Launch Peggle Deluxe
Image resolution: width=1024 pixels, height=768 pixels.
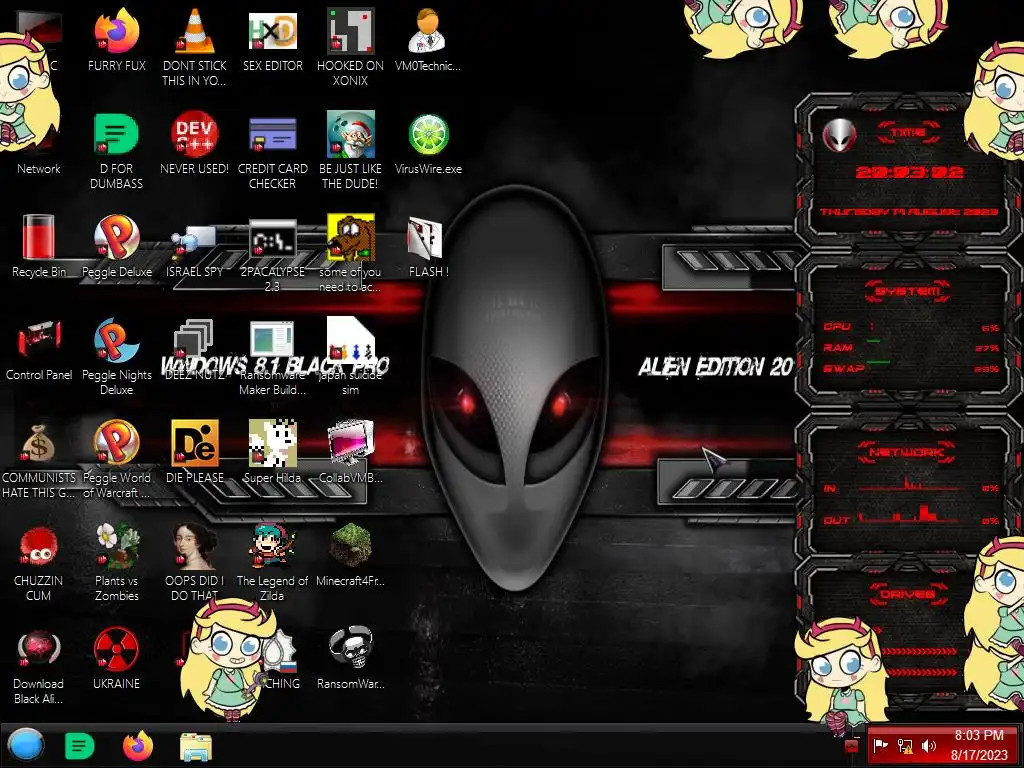(116, 237)
